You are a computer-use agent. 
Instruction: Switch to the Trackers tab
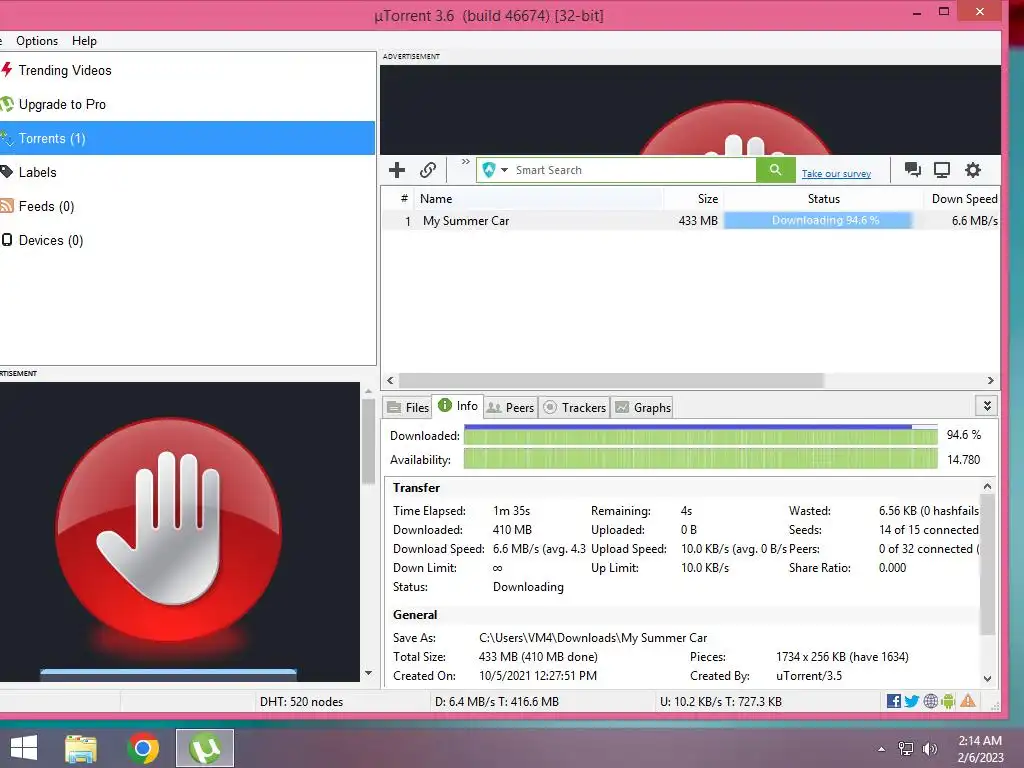point(575,408)
